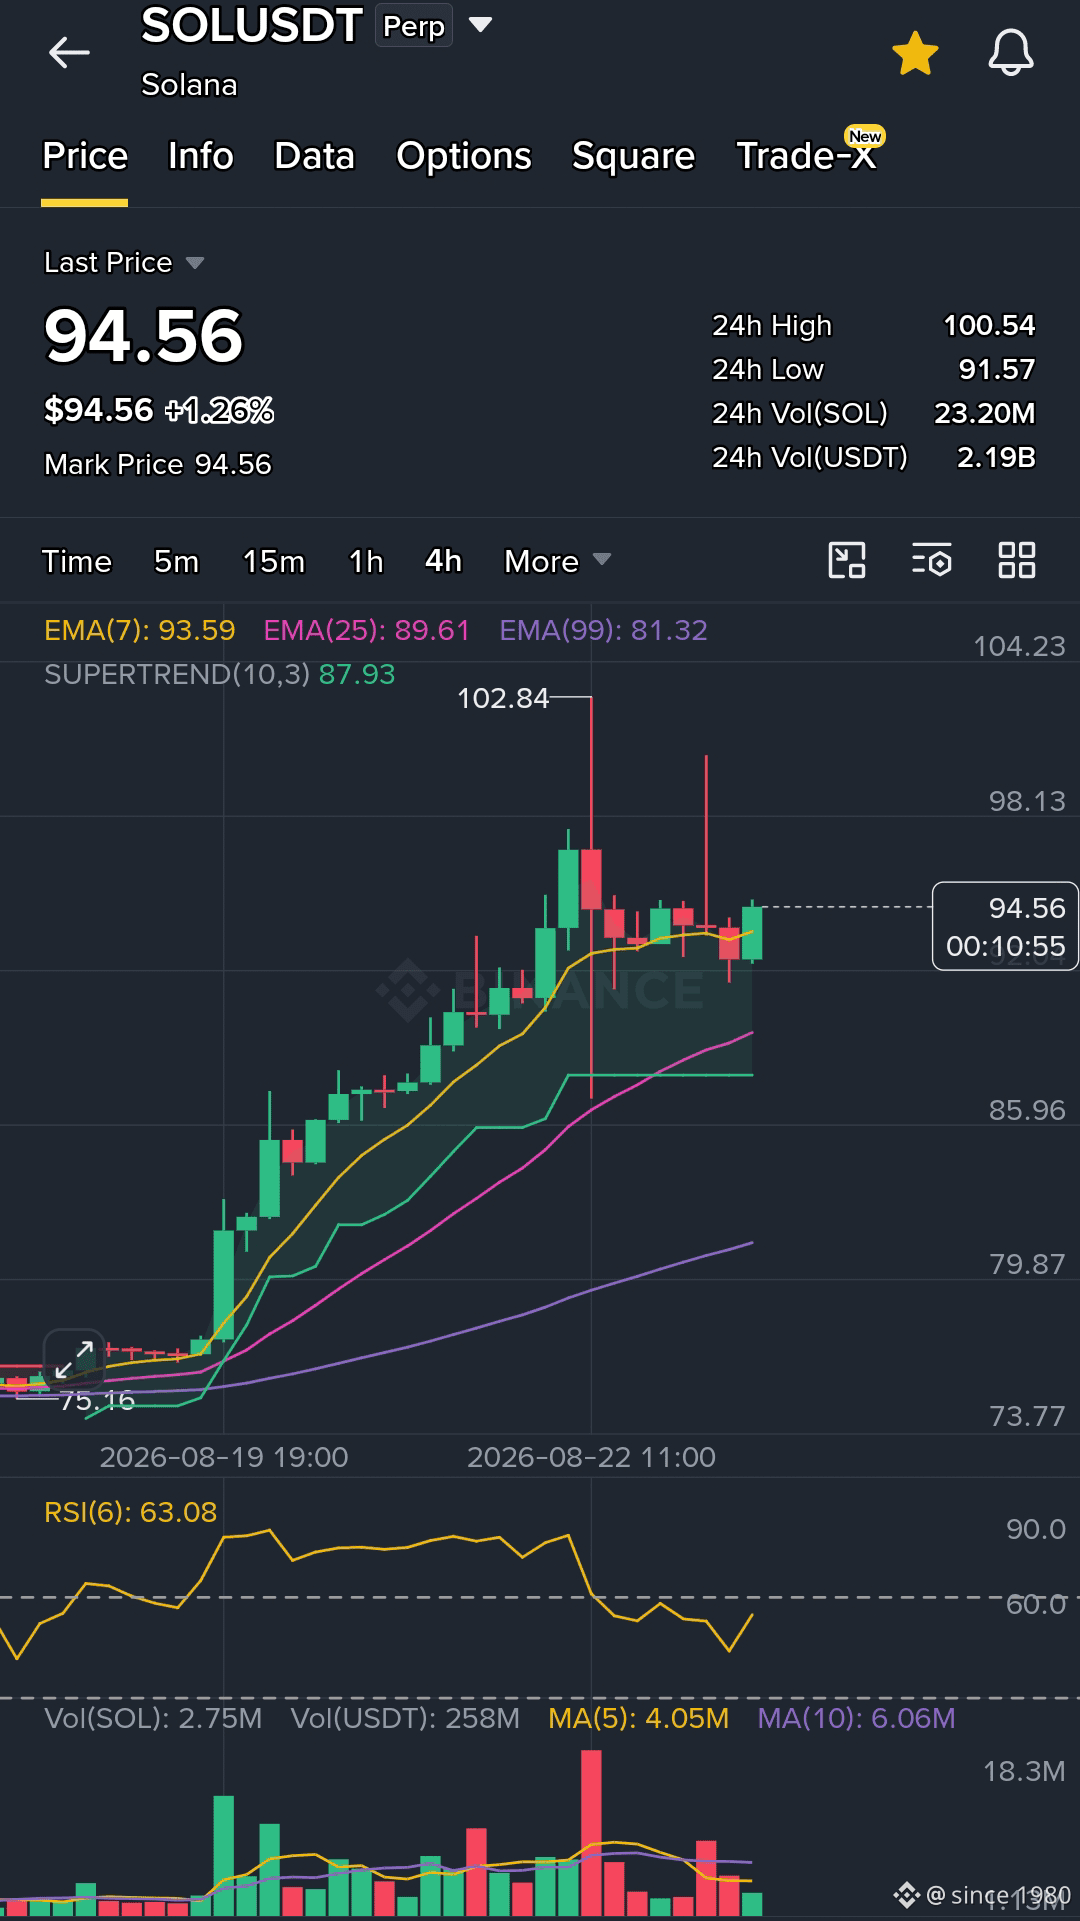Tap the 24h Vol(USDT) value 2.19B
Viewport: 1080px width, 1921px height.
996,458
